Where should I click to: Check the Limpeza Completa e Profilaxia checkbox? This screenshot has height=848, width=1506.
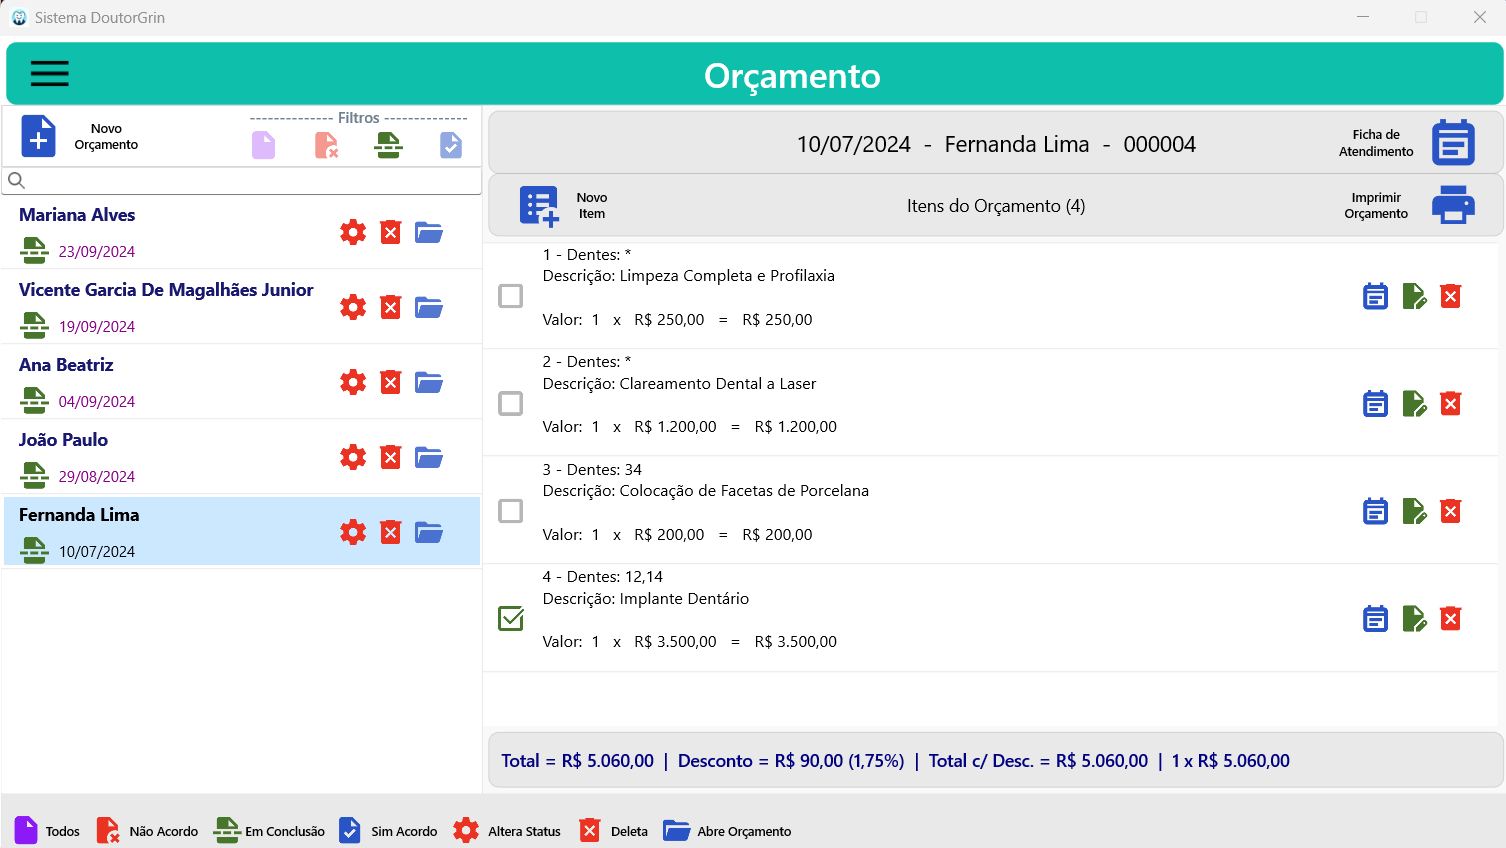point(510,296)
